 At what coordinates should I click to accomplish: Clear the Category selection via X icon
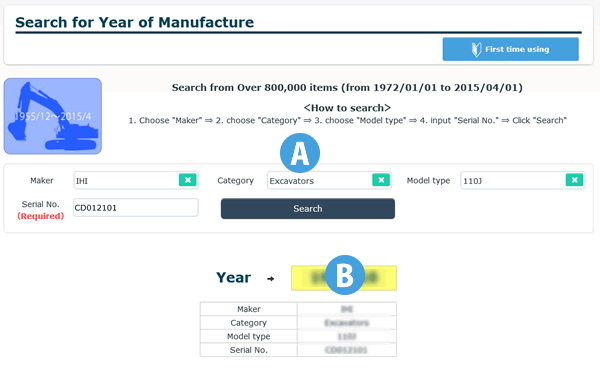(381, 180)
